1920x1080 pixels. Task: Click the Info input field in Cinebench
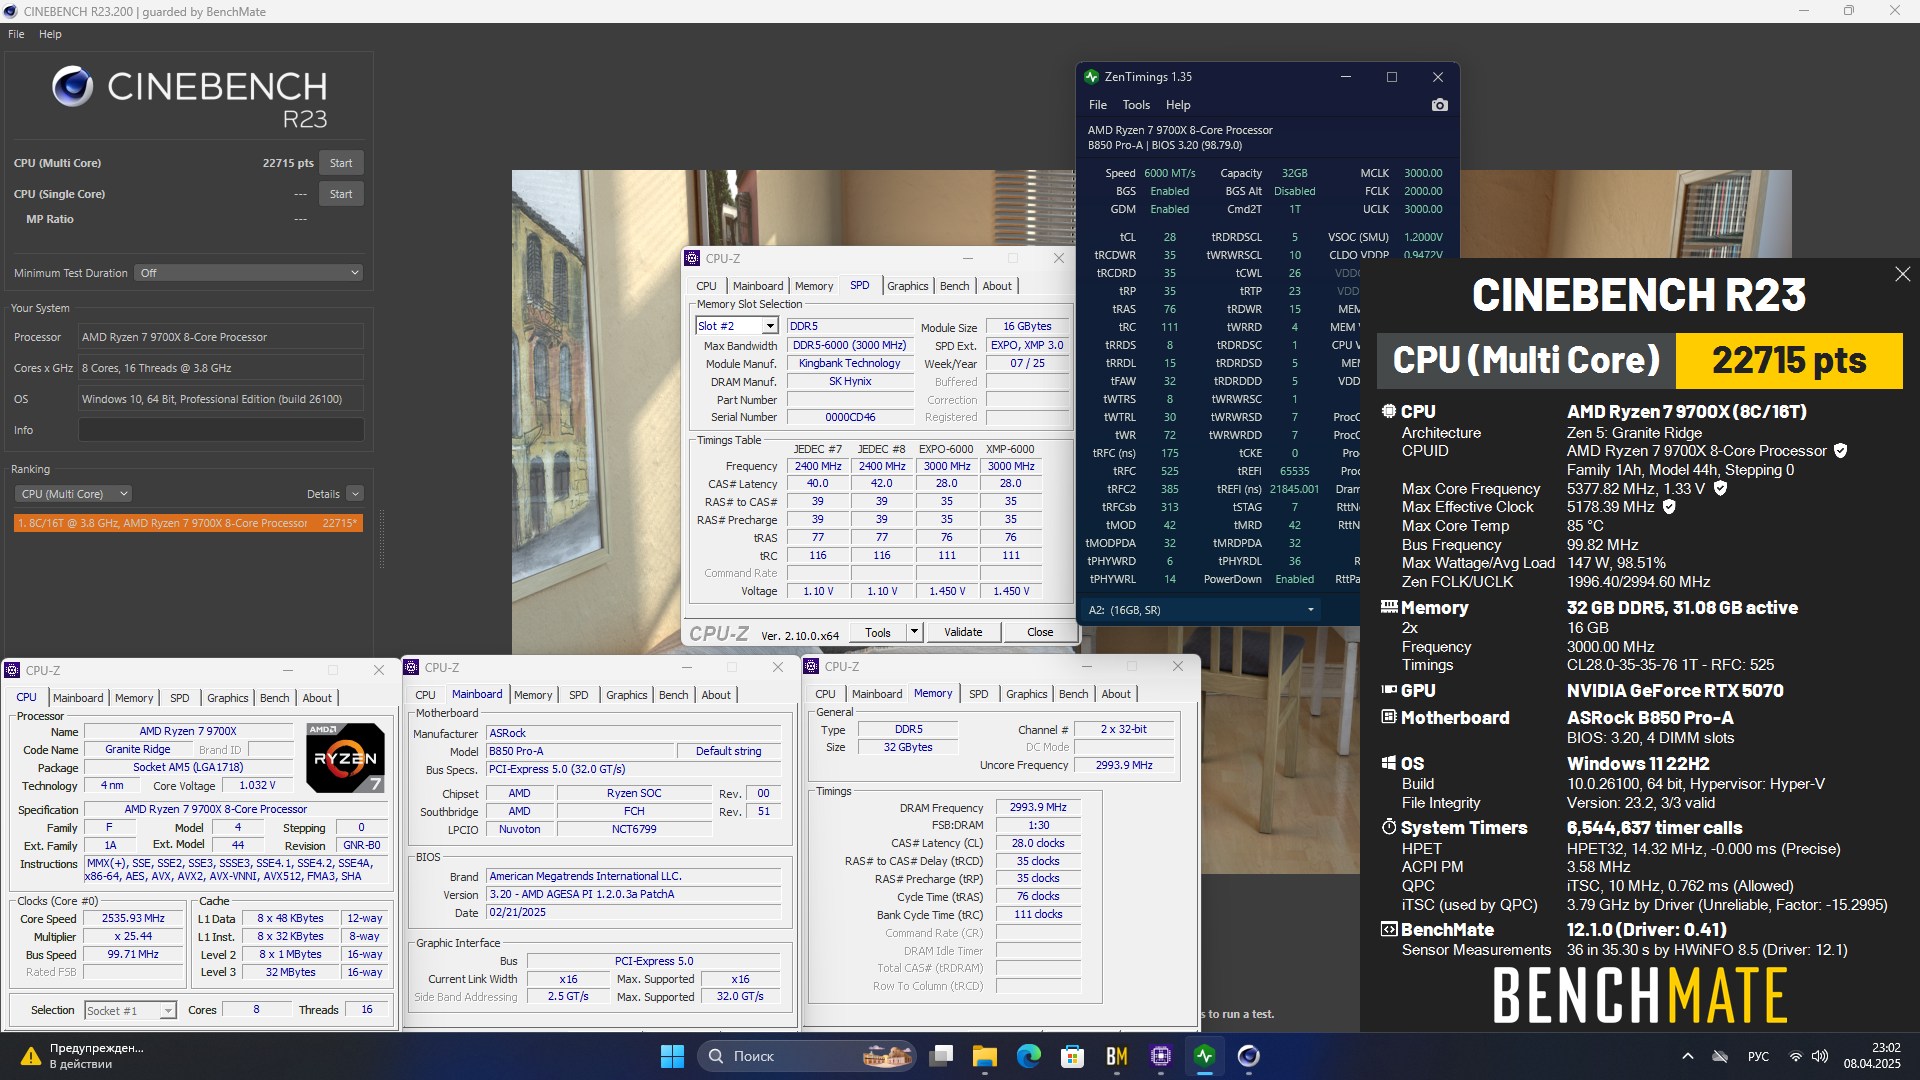(221, 430)
